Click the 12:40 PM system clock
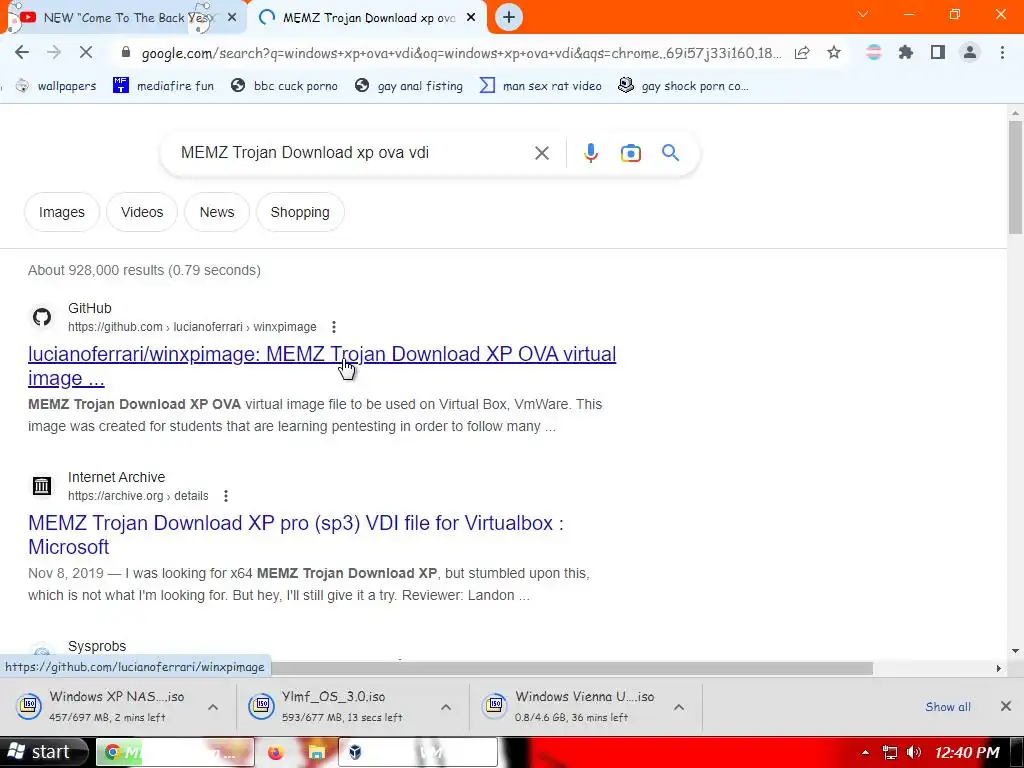Image resolution: width=1024 pixels, height=768 pixels. click(967, 752)
